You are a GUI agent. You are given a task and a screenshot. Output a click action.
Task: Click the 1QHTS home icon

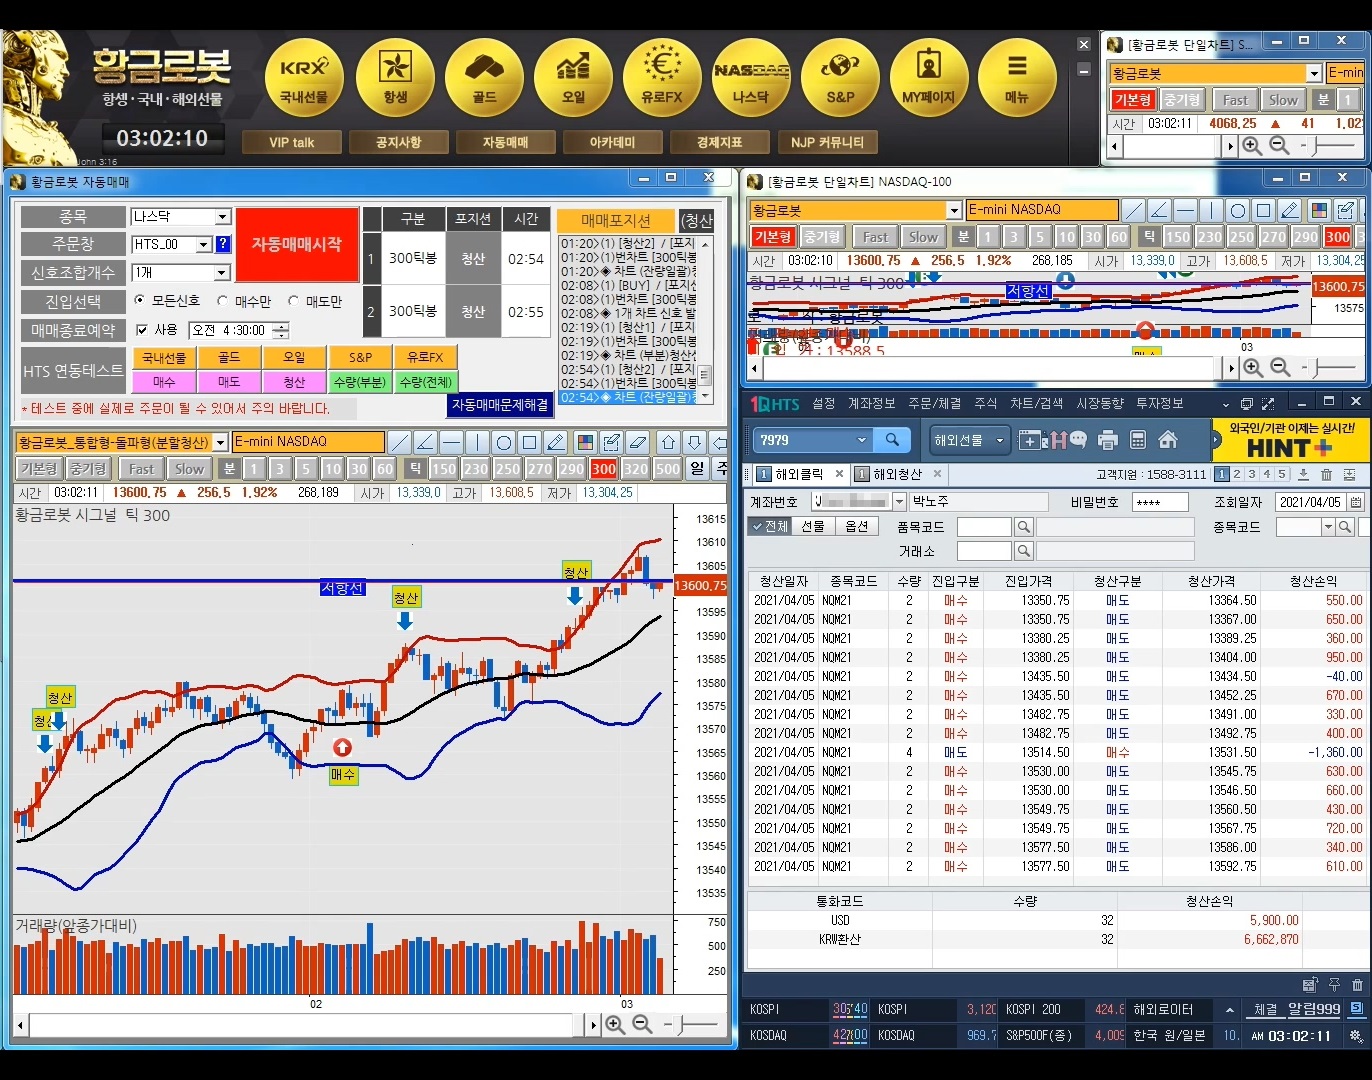pyautogui.click(x=1167, y=440)
